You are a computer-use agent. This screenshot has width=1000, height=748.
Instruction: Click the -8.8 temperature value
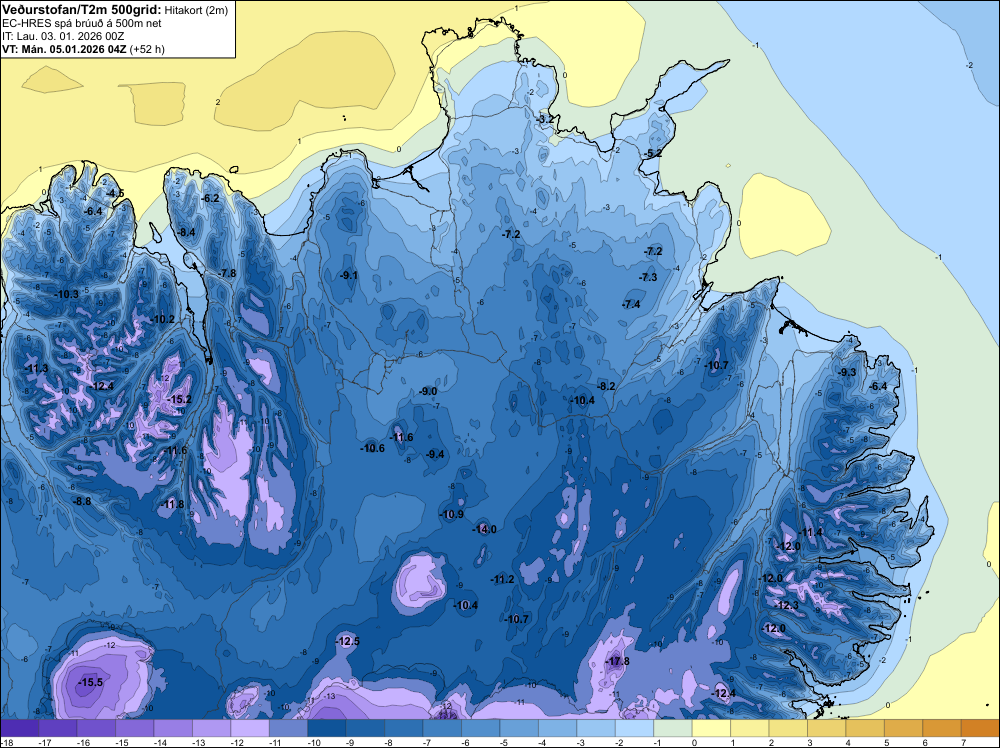(x=81, y=501)
